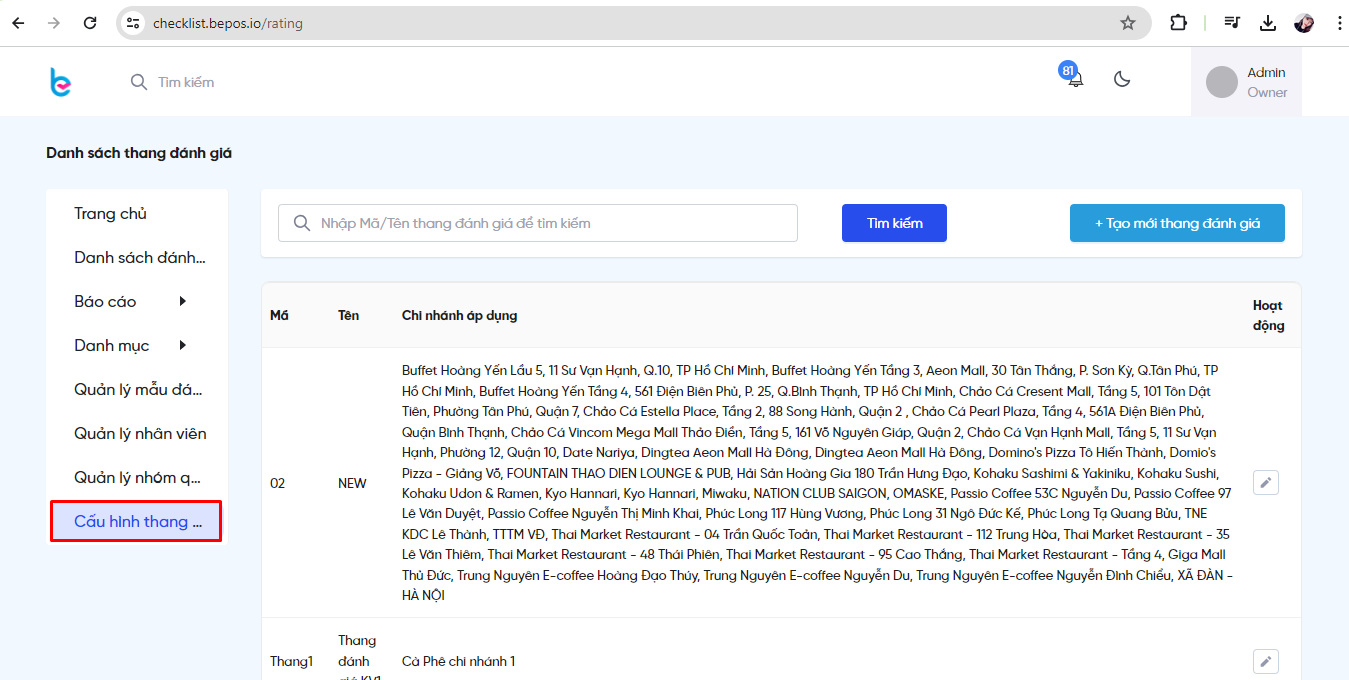
Task: Click the Tên column header
Action: pos(348,315)
